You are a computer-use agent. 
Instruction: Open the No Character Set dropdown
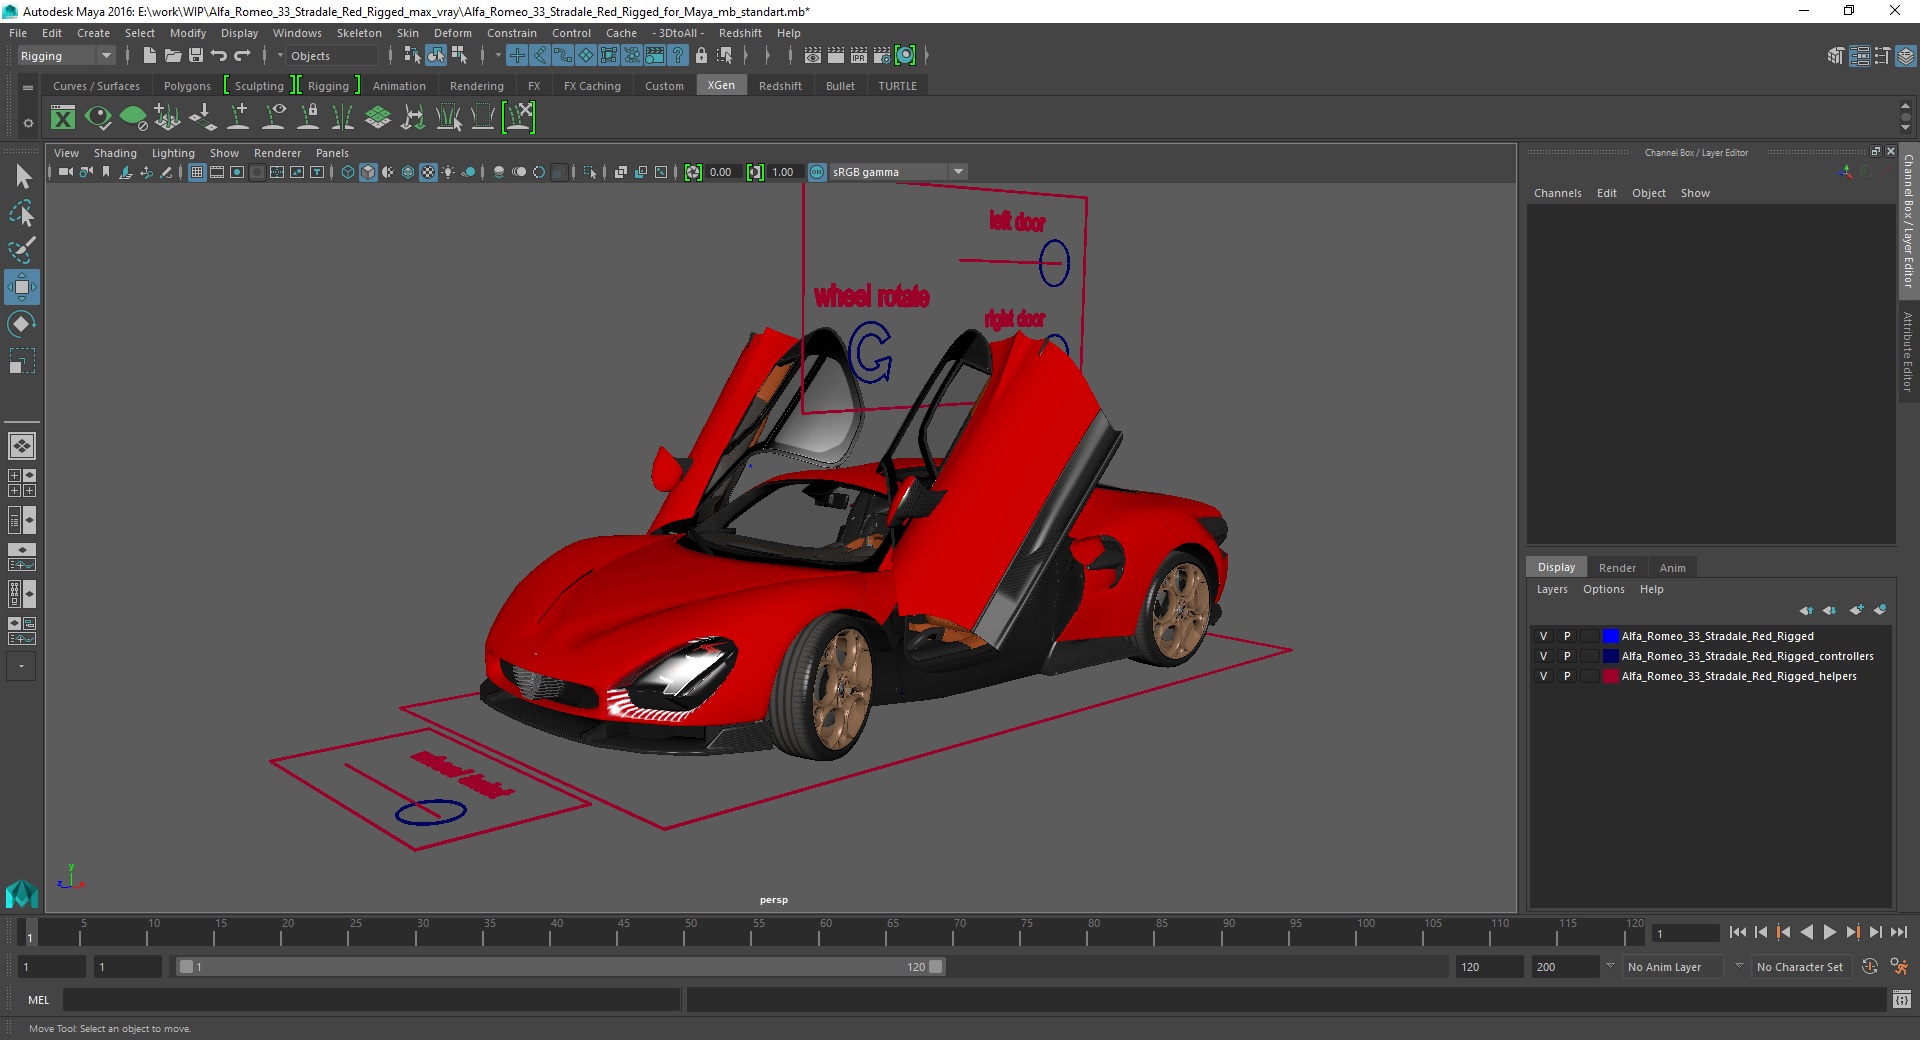(x=1800, y=967)
